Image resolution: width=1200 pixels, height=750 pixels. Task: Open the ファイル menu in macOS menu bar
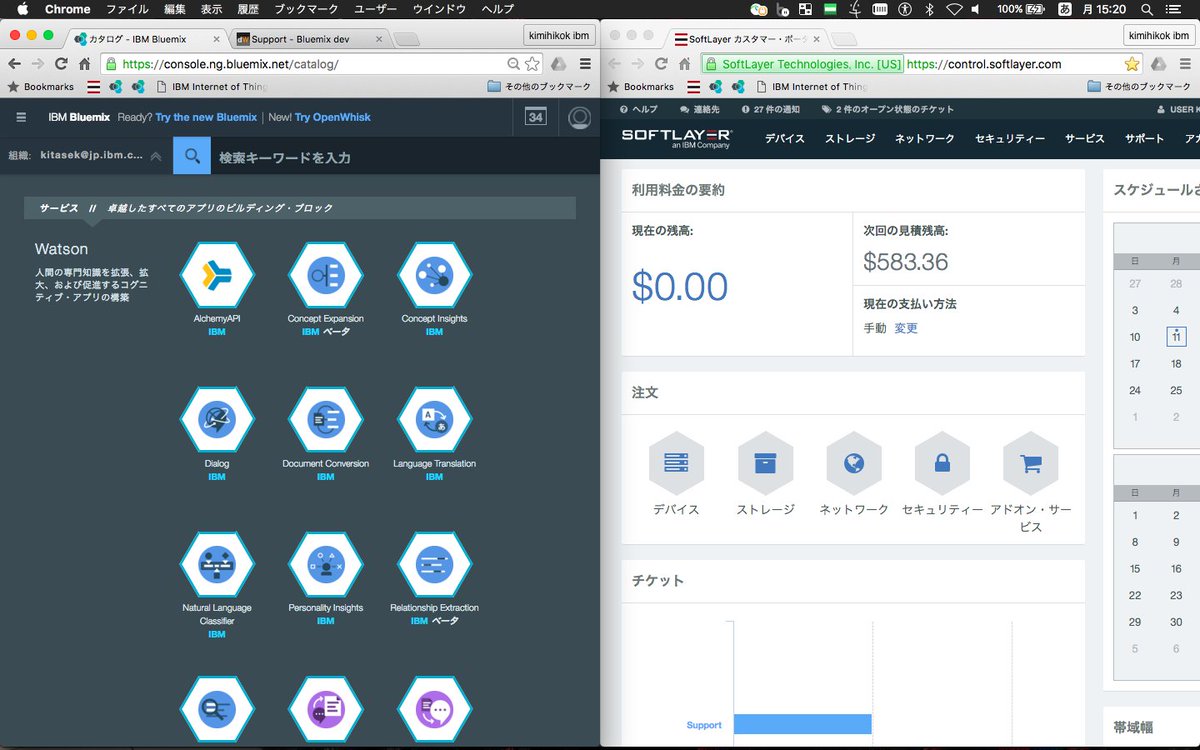(127, 9)
